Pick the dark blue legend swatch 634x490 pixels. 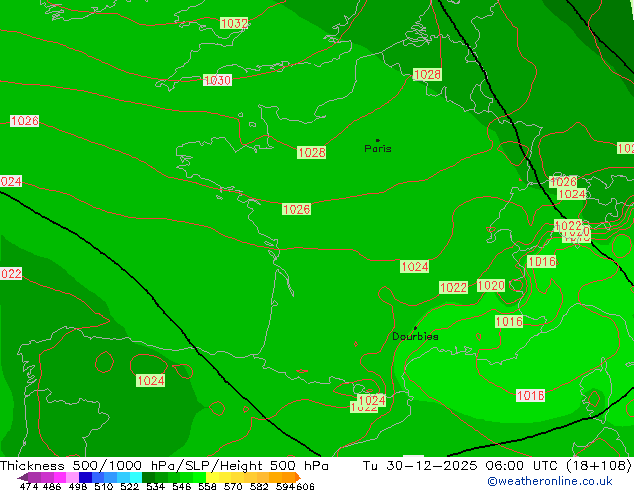(x=85, y=477)
